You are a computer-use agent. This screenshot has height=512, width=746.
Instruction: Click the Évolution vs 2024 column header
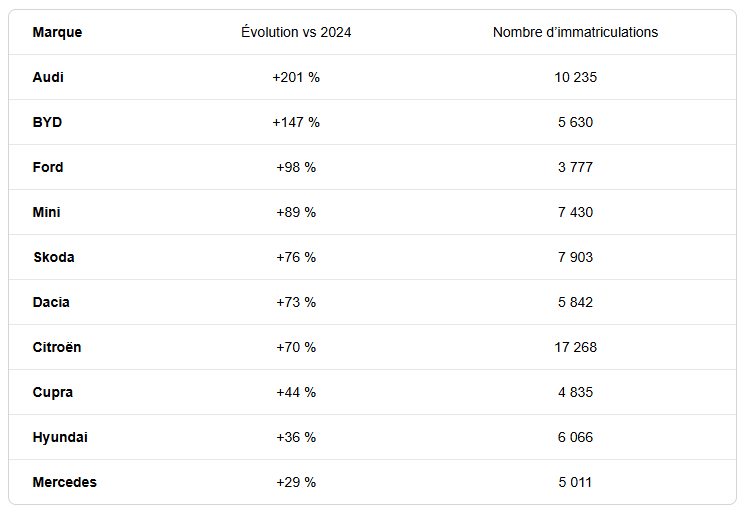coord(296,32)
